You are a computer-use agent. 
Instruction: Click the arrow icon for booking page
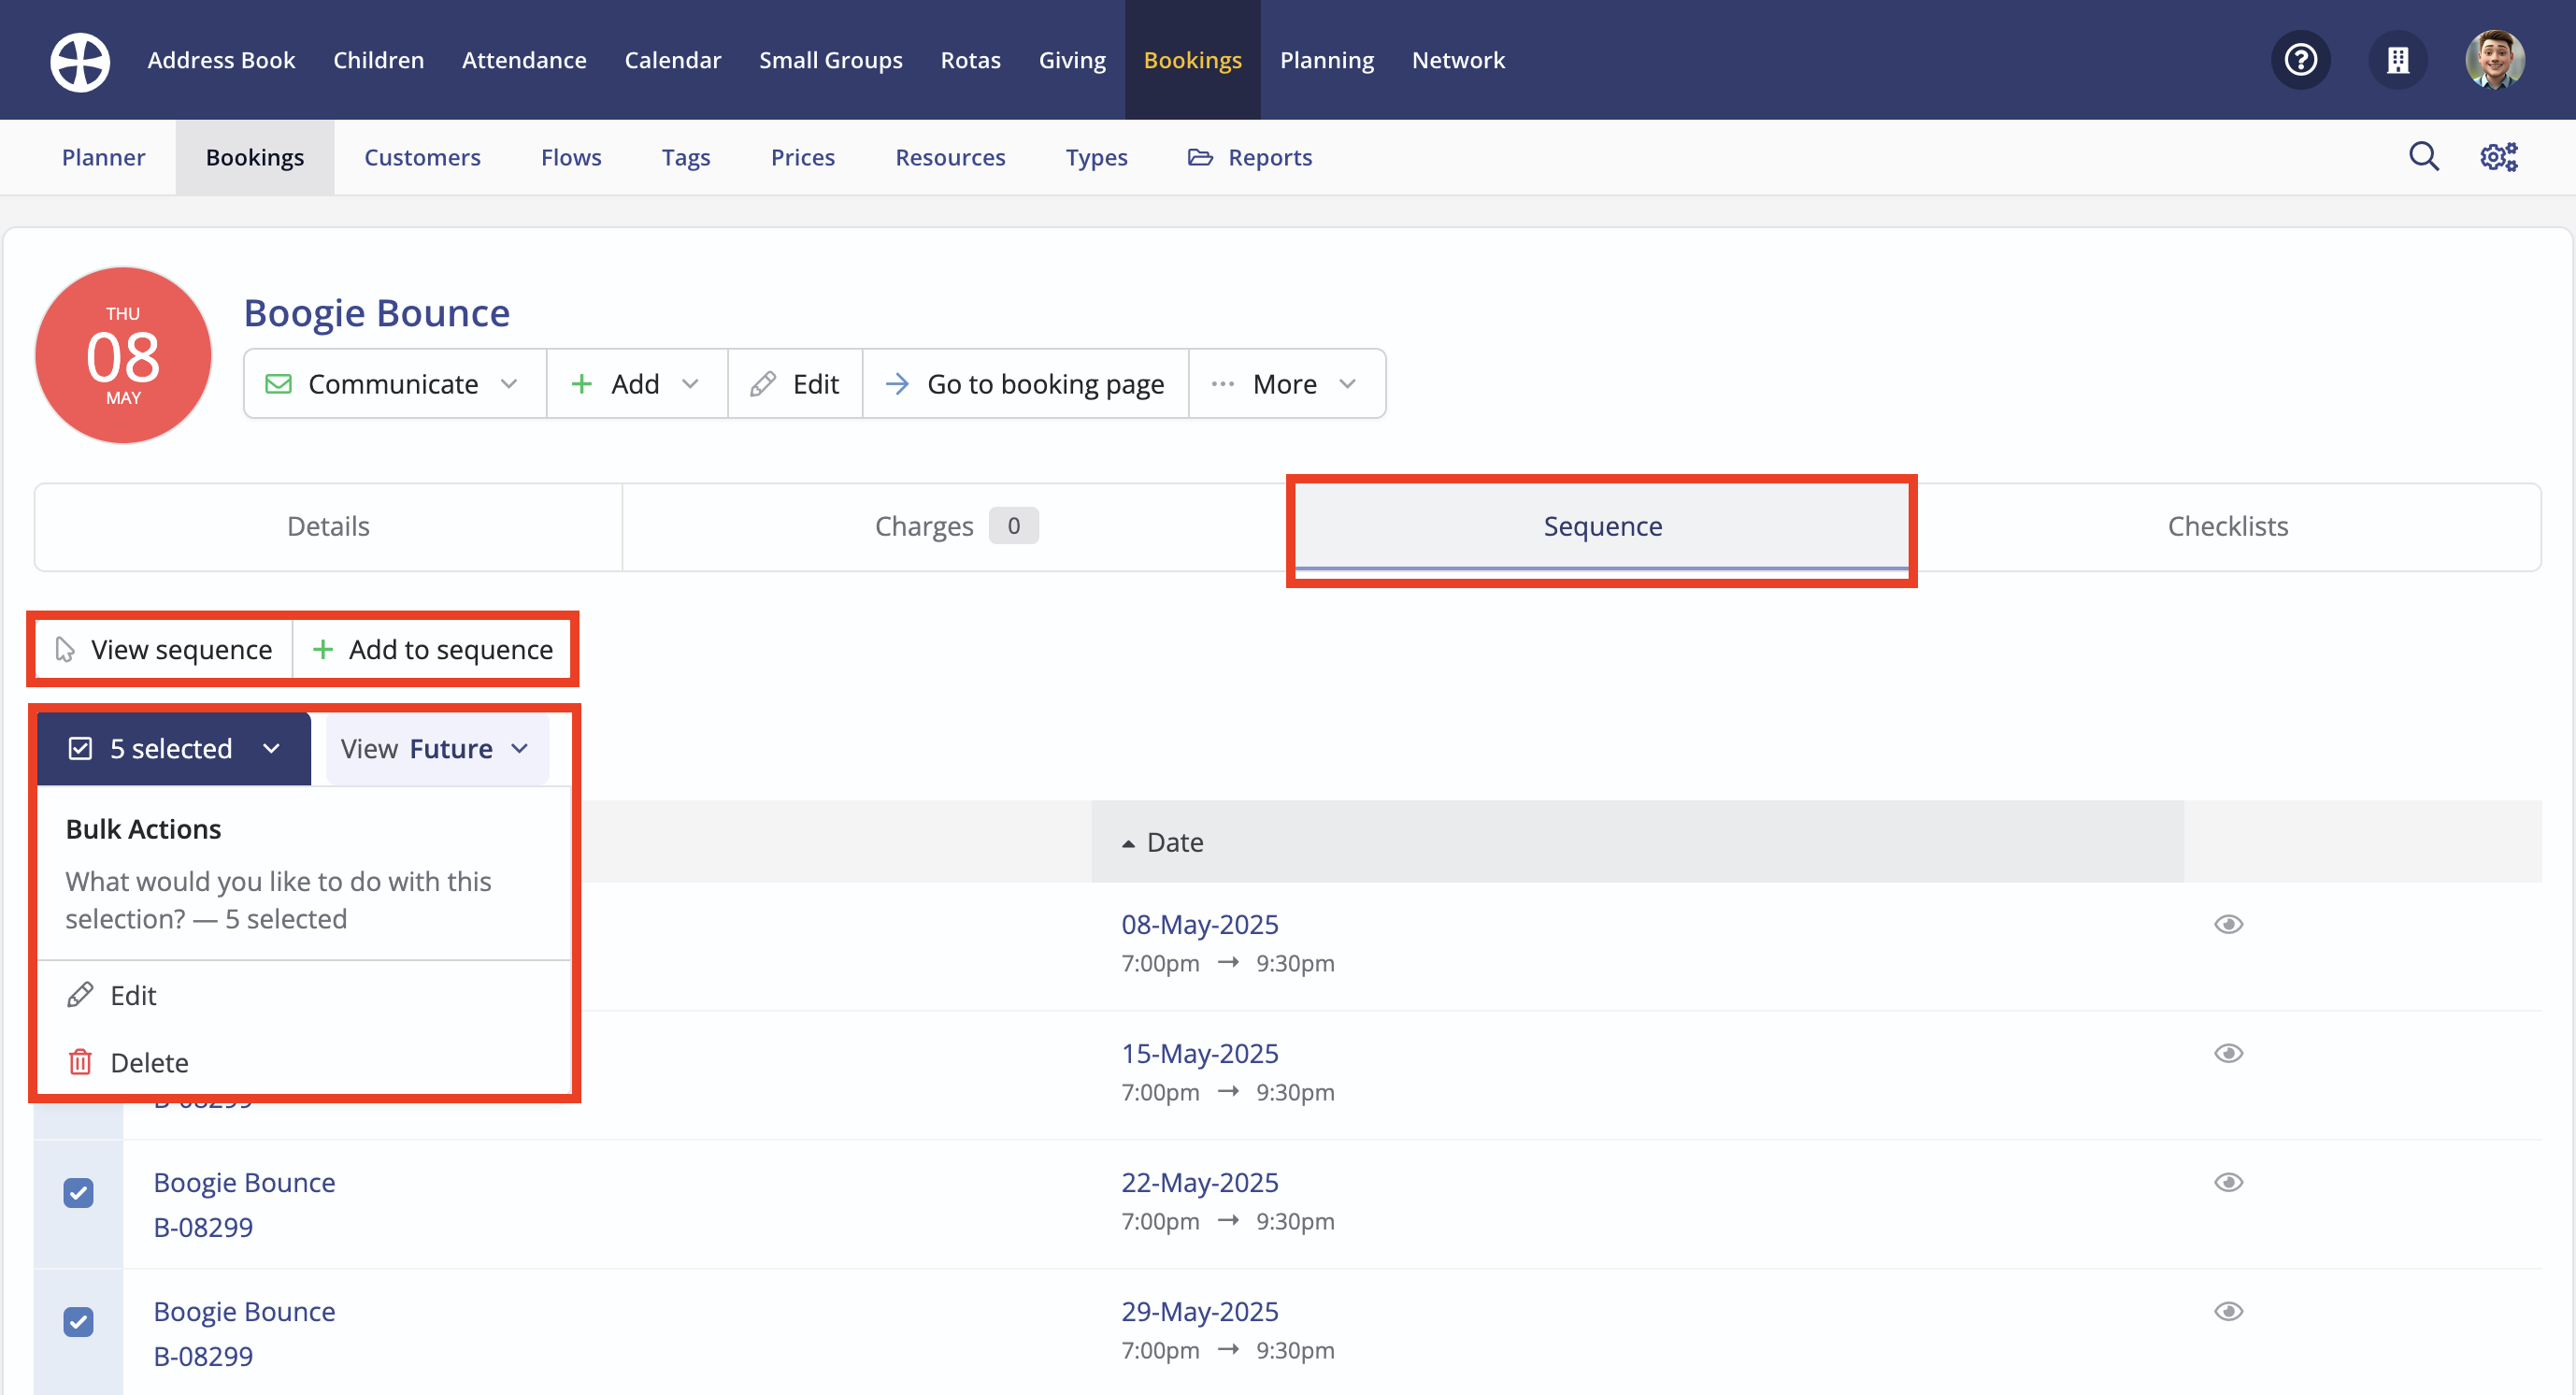coord(897,384)
